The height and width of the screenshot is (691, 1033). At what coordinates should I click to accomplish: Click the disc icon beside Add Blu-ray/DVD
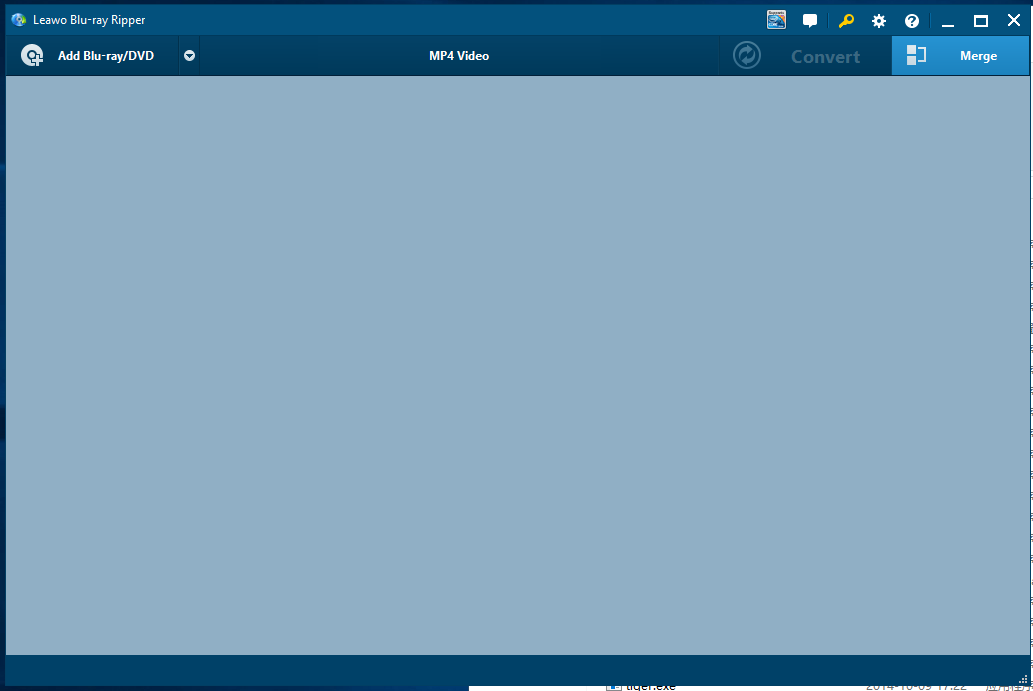click(x=32, y=56)
